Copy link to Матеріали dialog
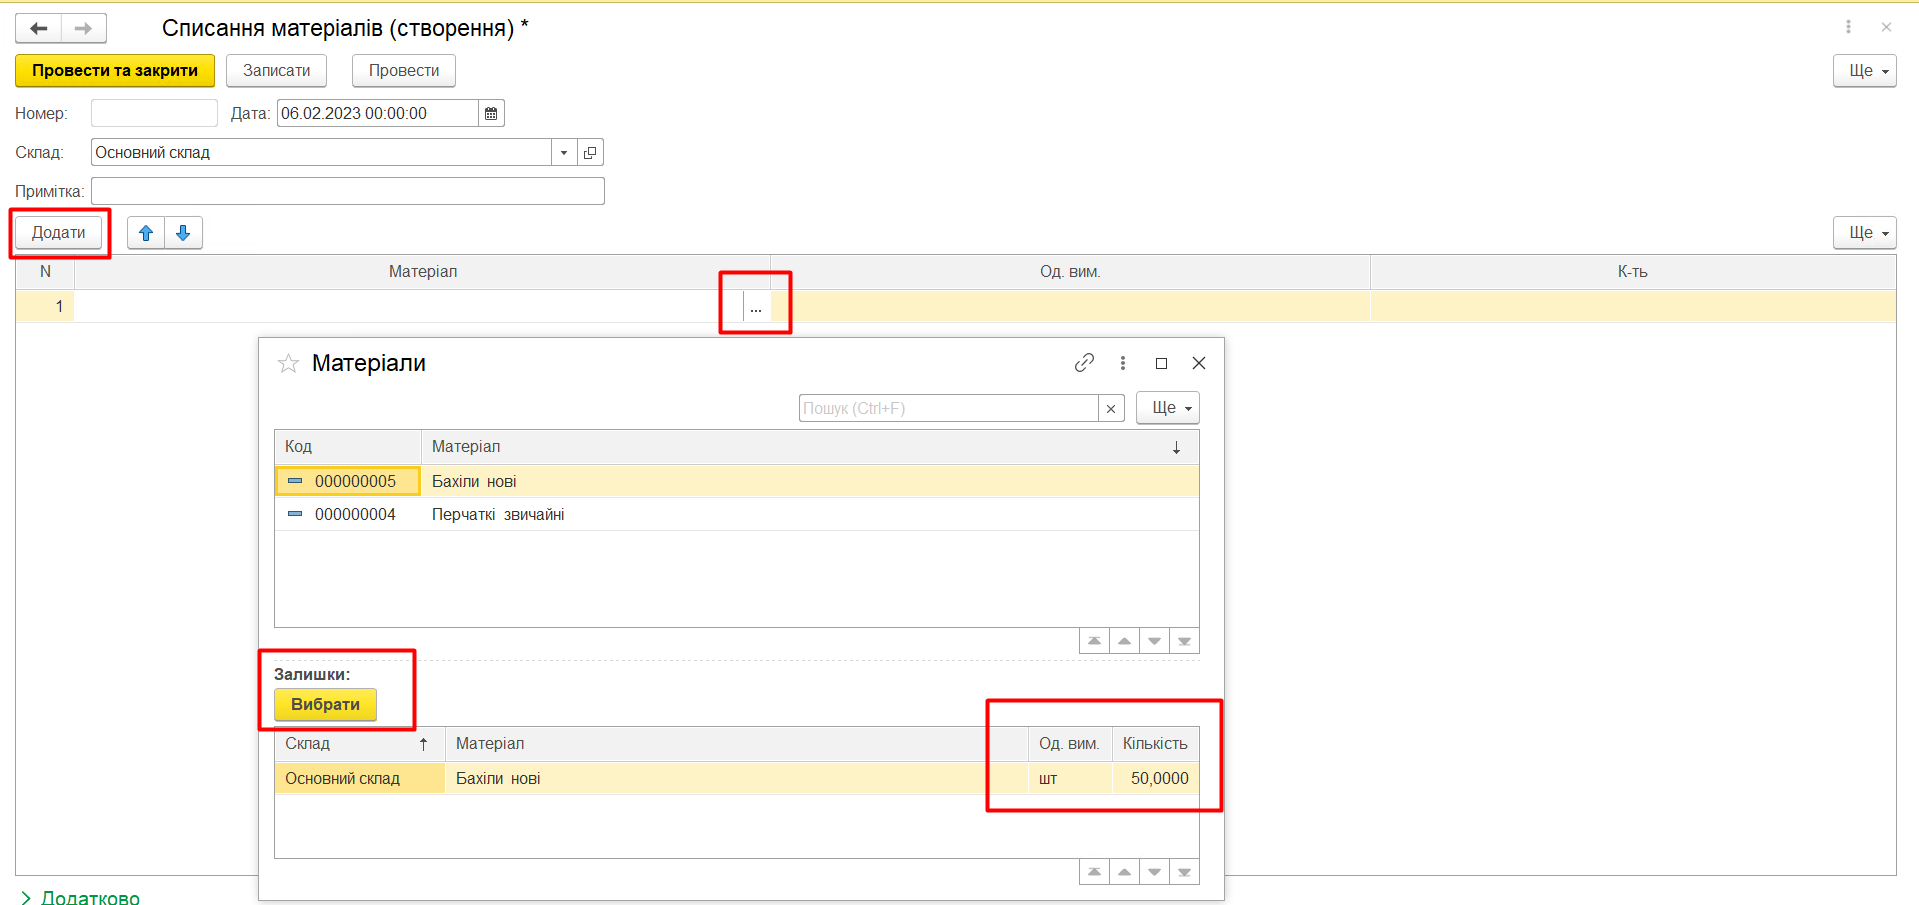This screenshot has height=905, width=1919. click(x=1084, y=363)
